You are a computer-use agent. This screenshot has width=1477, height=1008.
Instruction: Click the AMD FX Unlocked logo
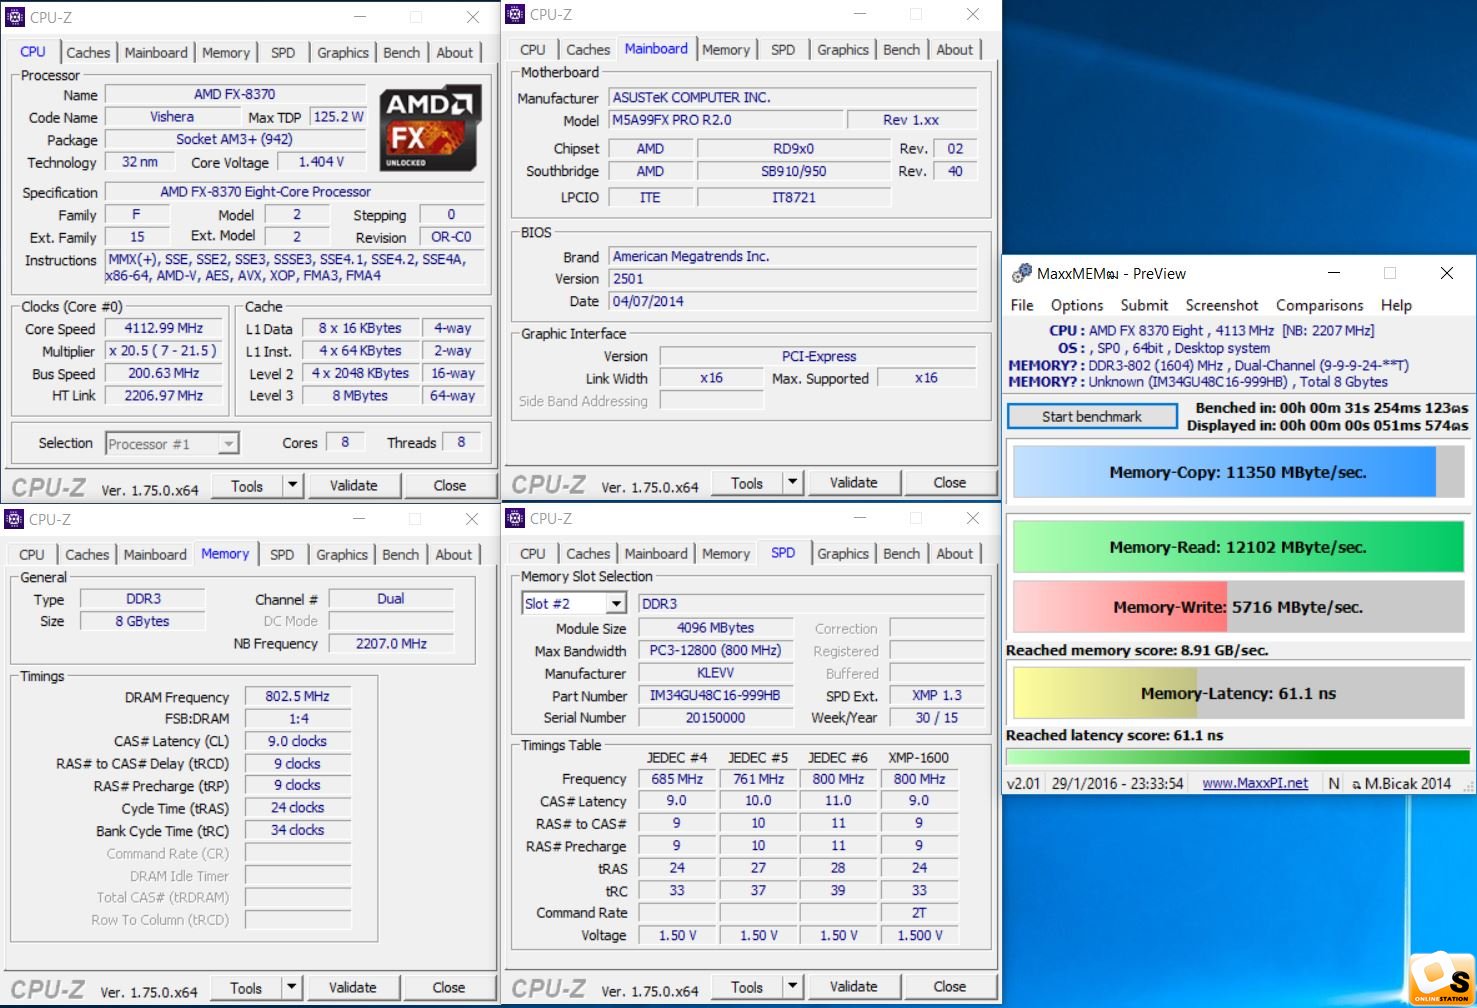coord(432,129)
